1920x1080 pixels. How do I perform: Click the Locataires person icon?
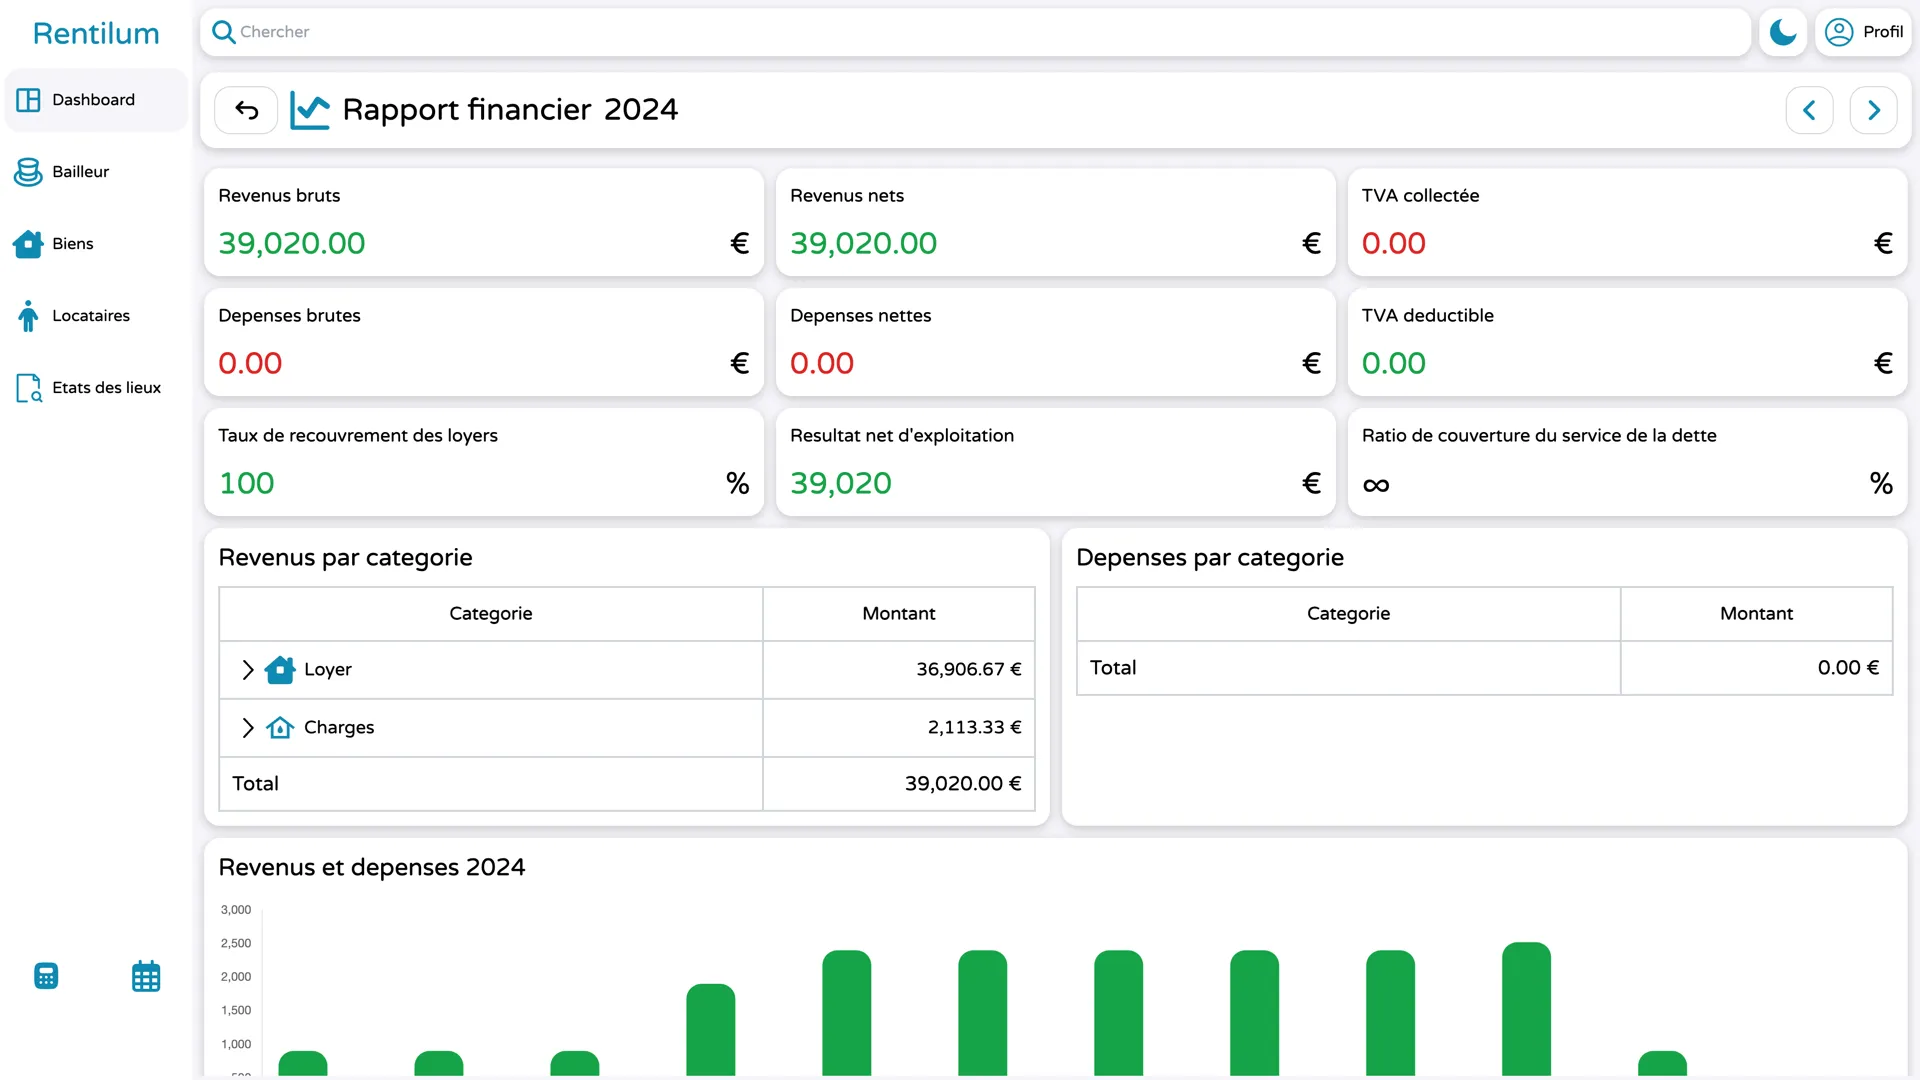pos(28,316)
